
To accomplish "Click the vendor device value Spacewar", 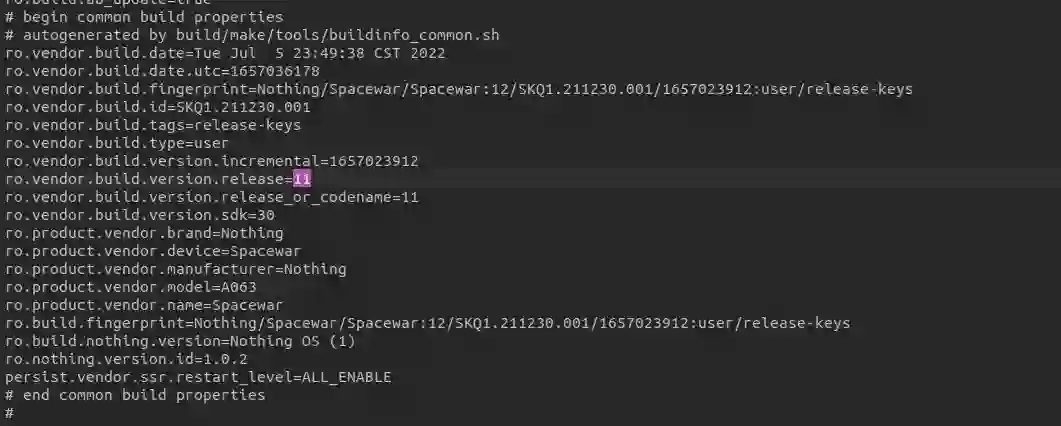I will [x=265, y=251].
